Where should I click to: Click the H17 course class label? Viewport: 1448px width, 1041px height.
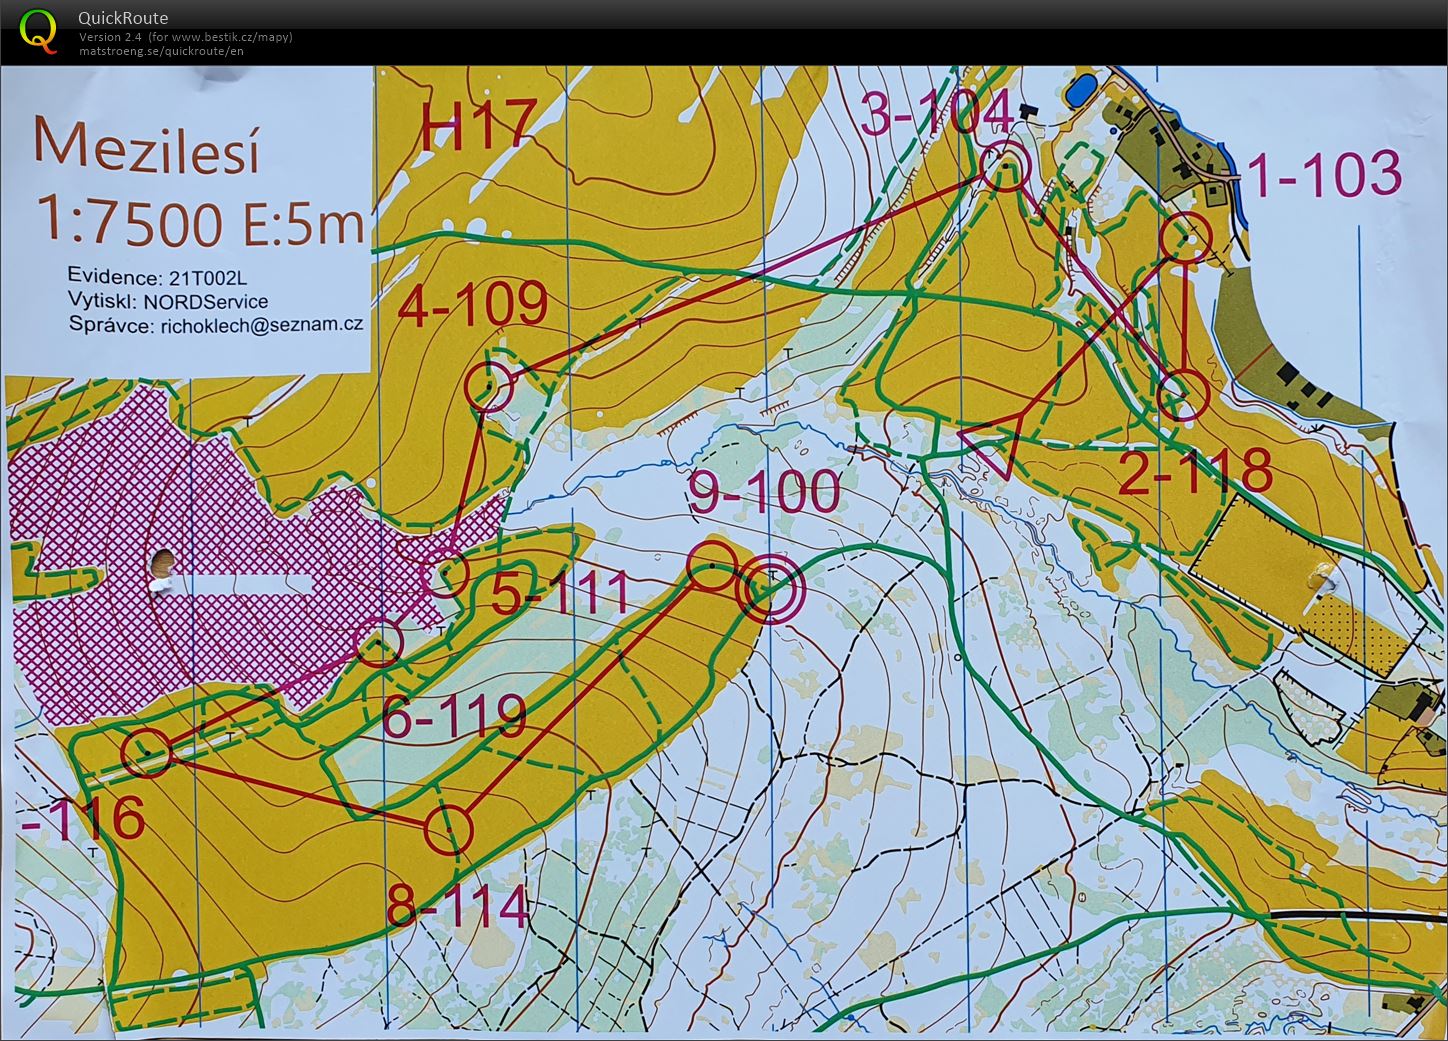point(478,126)
